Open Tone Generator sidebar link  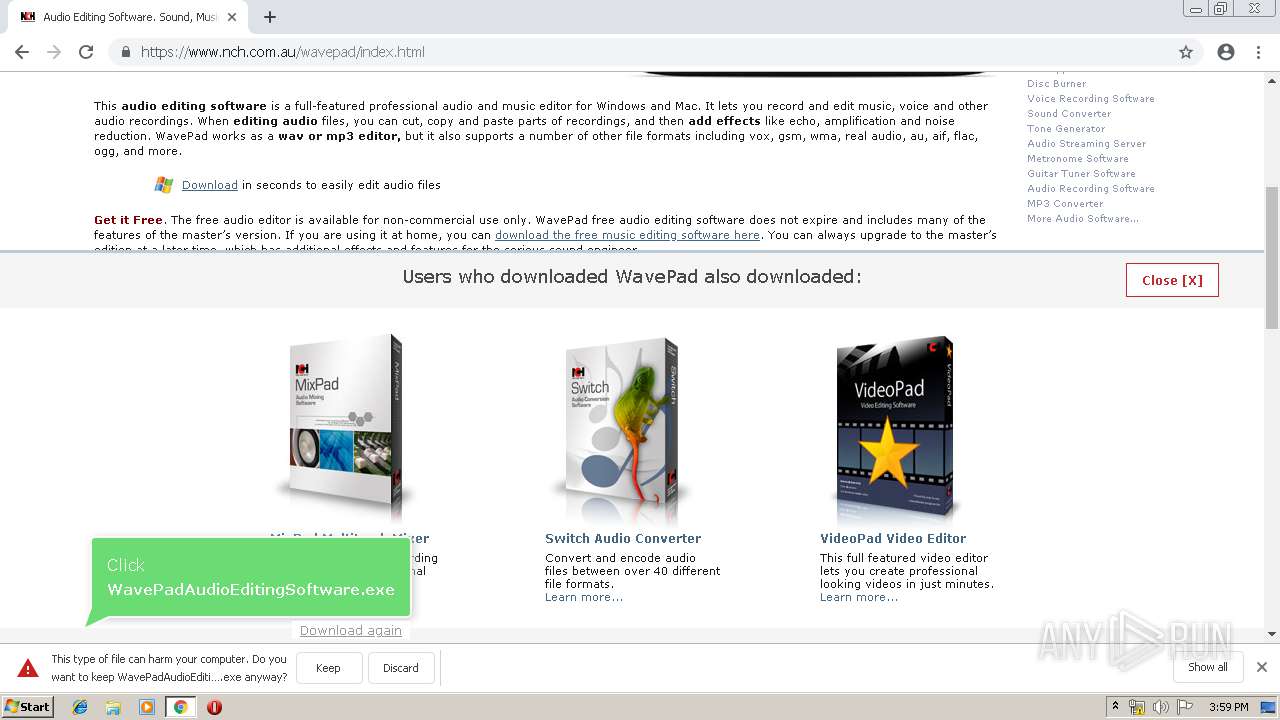point(1066,129)
